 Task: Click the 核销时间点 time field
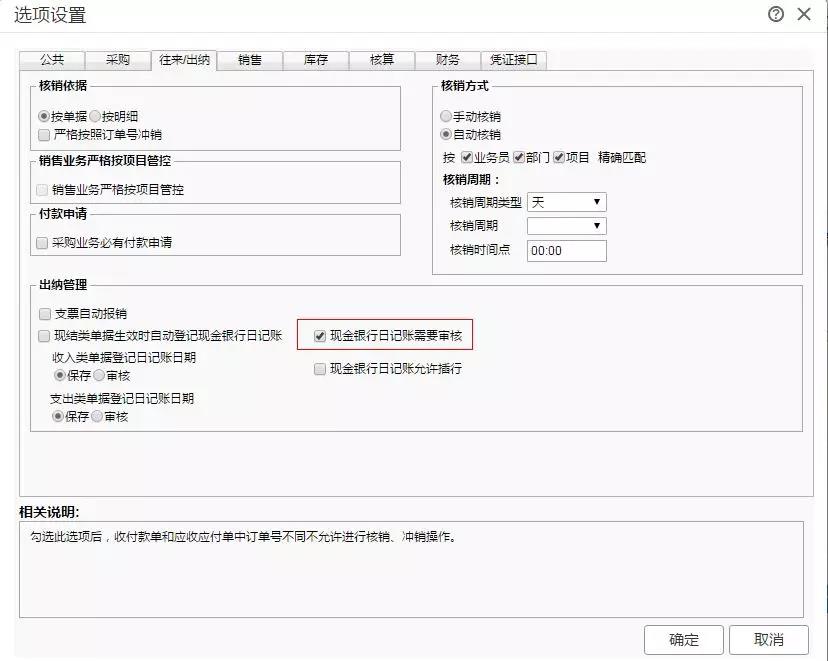[x=566, y=251]
